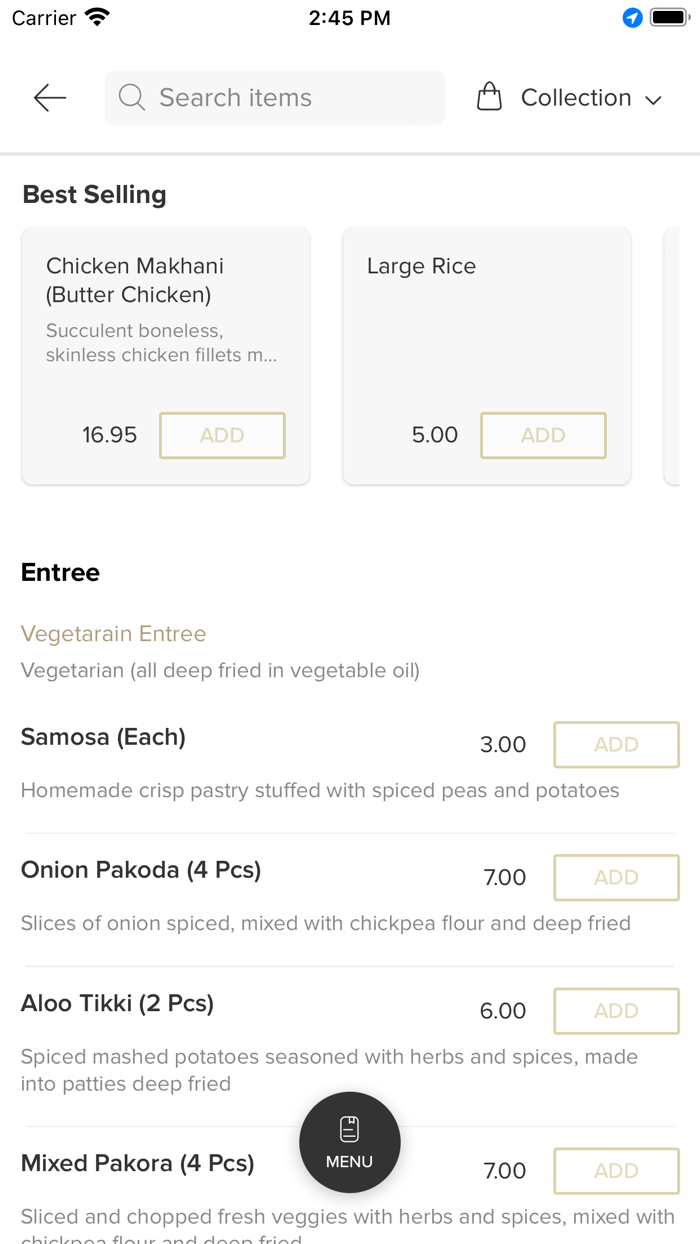Select the Vegetarain Entree category link
Screen dimensions: 700x1244
tap(113, 633)
